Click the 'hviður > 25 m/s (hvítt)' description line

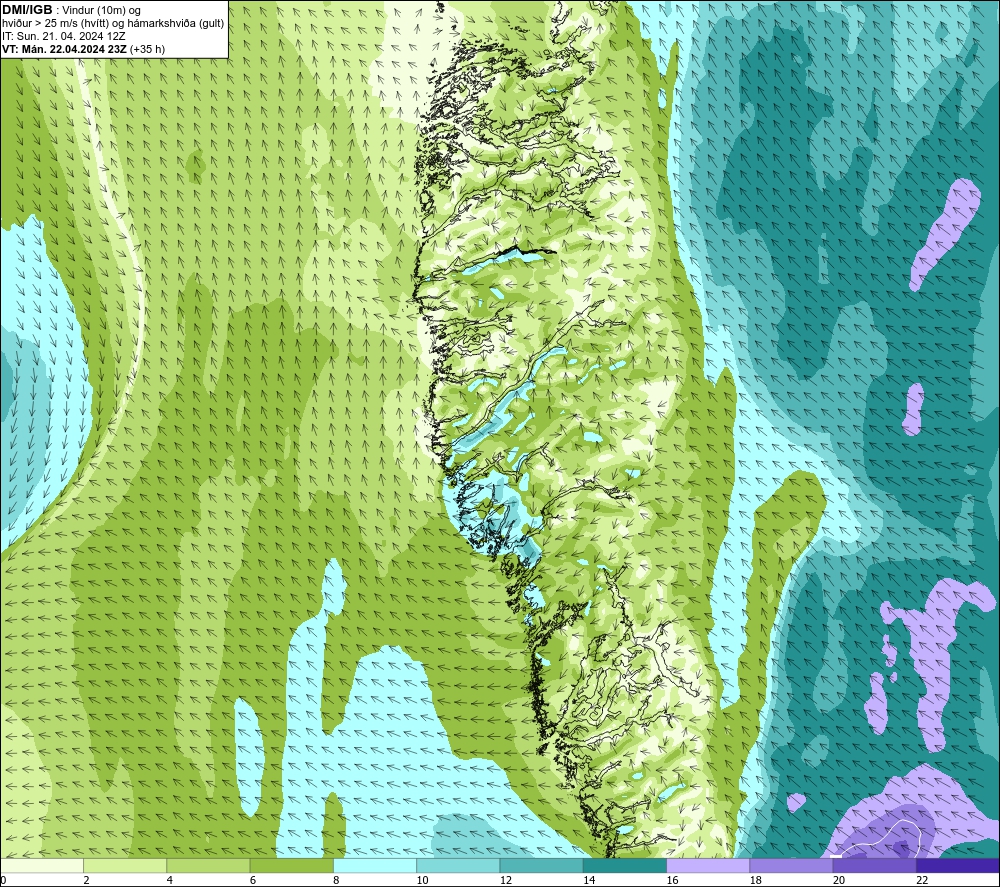[113, 23]
